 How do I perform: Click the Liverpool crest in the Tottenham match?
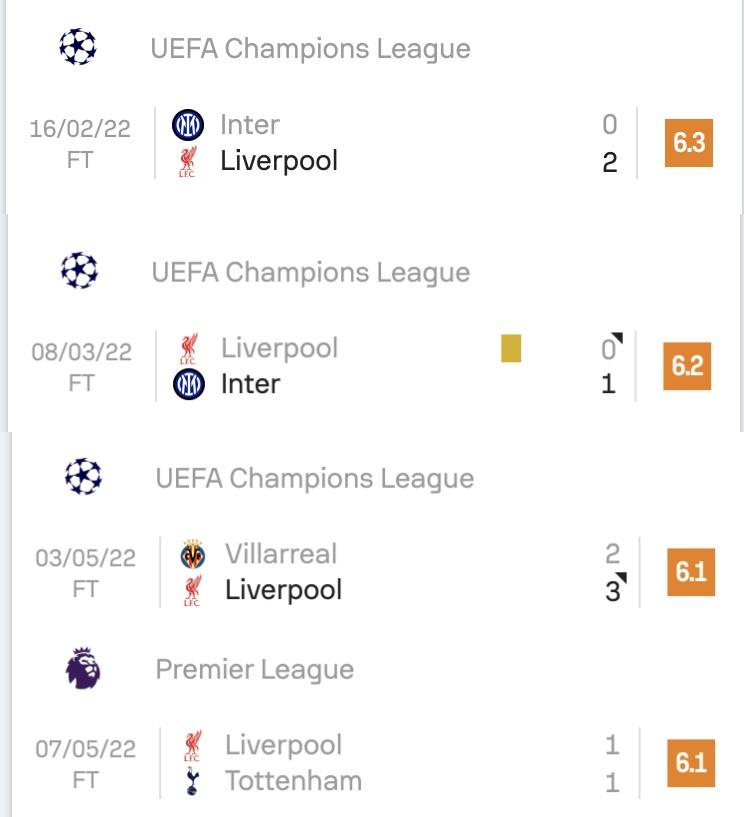pyautogui.click(x=192, y=746)
